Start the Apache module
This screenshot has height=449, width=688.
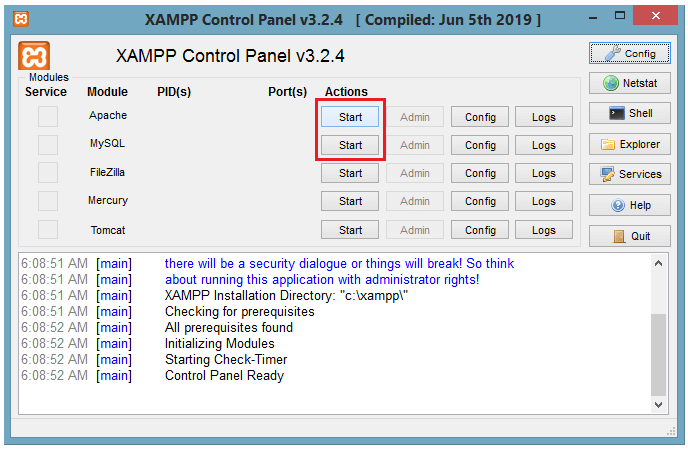click(x=350, y=117)
